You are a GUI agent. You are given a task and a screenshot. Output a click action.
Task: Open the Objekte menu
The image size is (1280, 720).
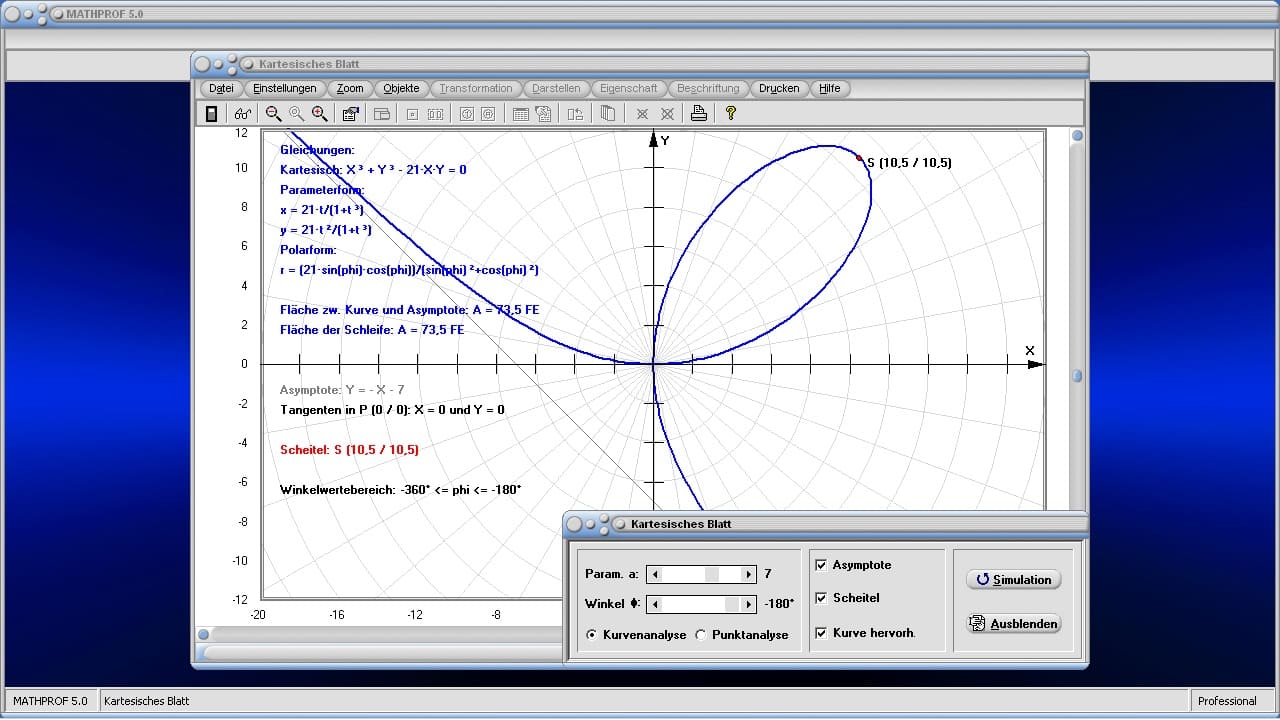401,88
